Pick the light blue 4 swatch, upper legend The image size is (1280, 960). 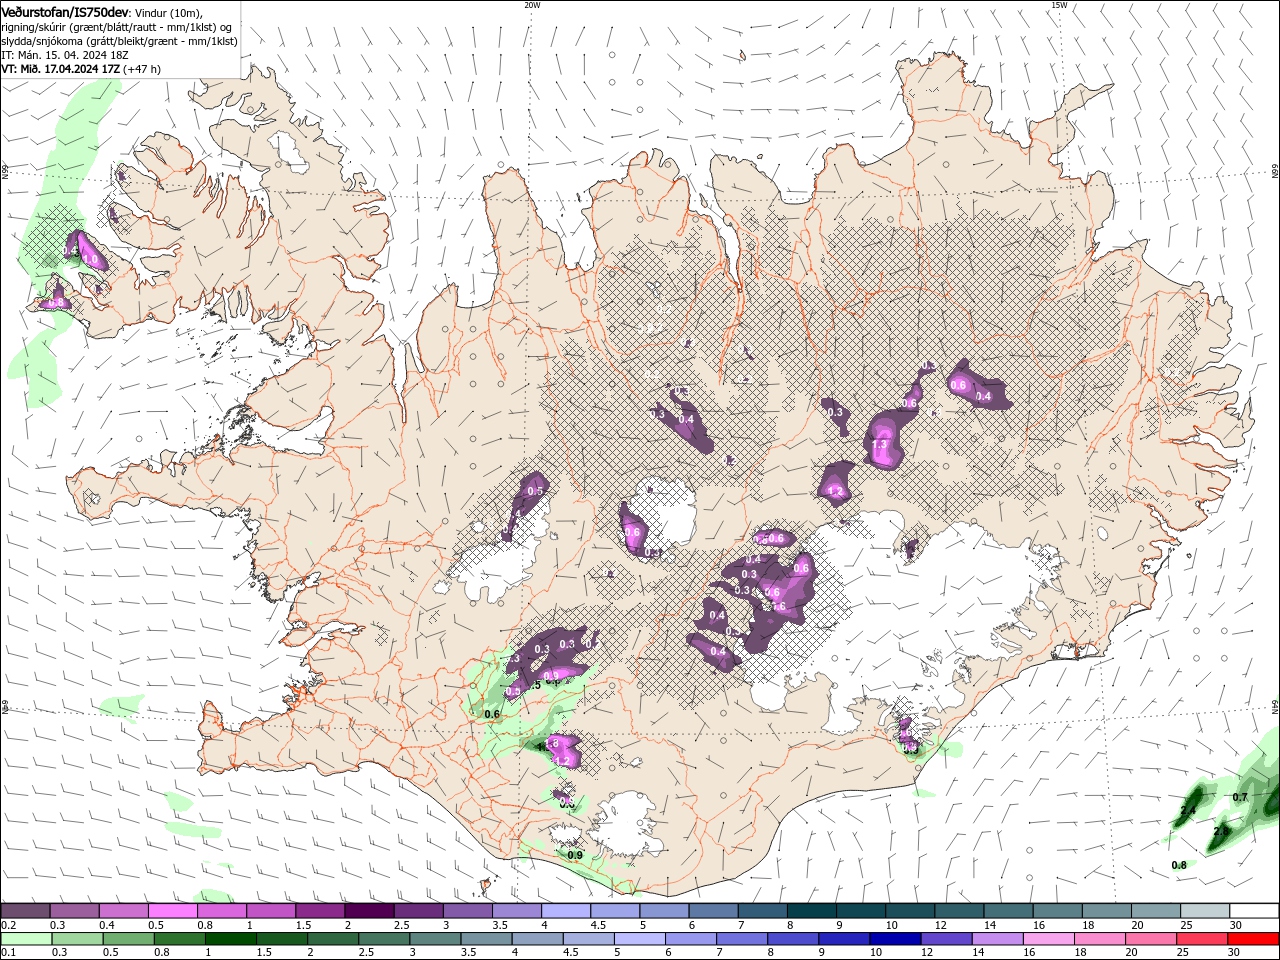coord(566,911)
